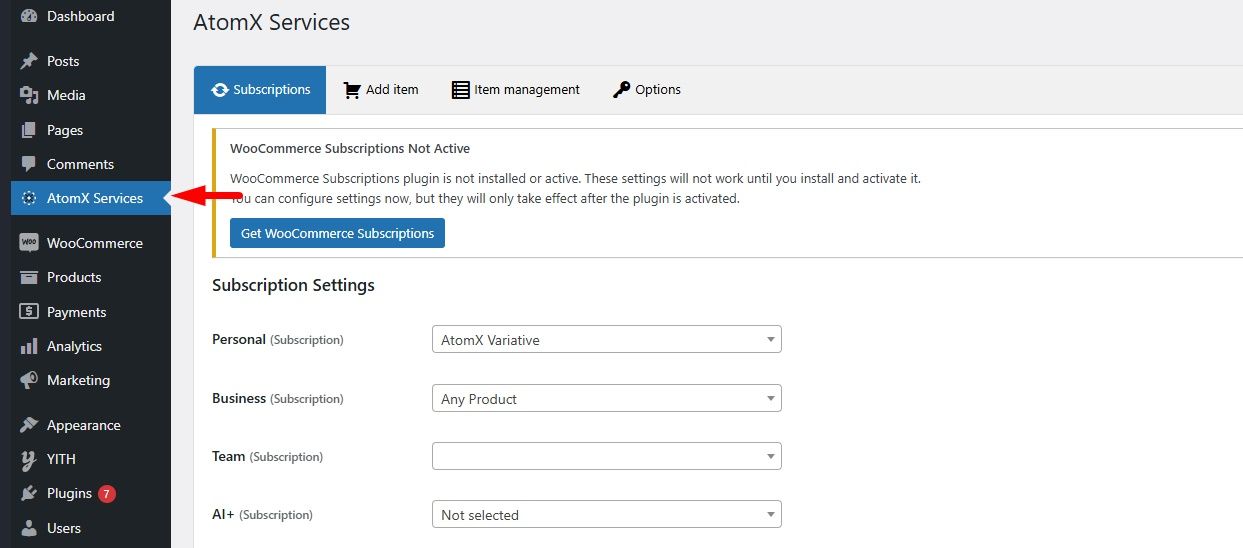Image resolution: width=1243 pixels, height=548 pixels.
Task: Open the empty Team subscription dropdown
Action: click(x=607, y=456)
